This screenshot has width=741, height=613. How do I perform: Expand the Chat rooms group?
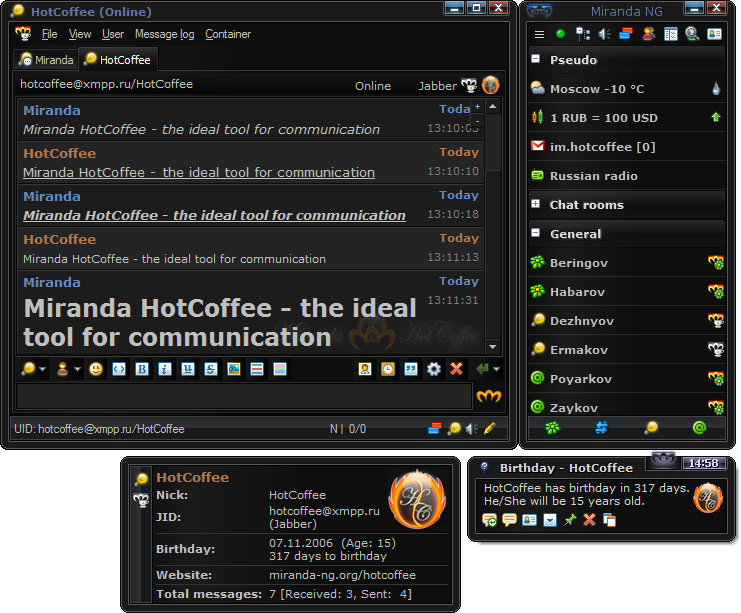(535, 204)
